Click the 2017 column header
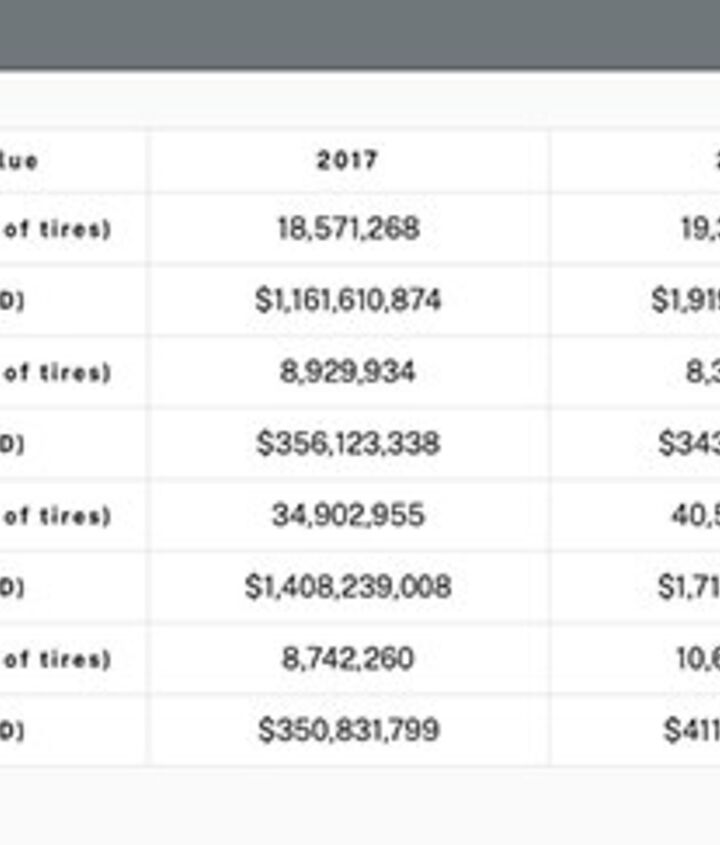Viewport: 720px width, 845px height. tap(347, 160)
